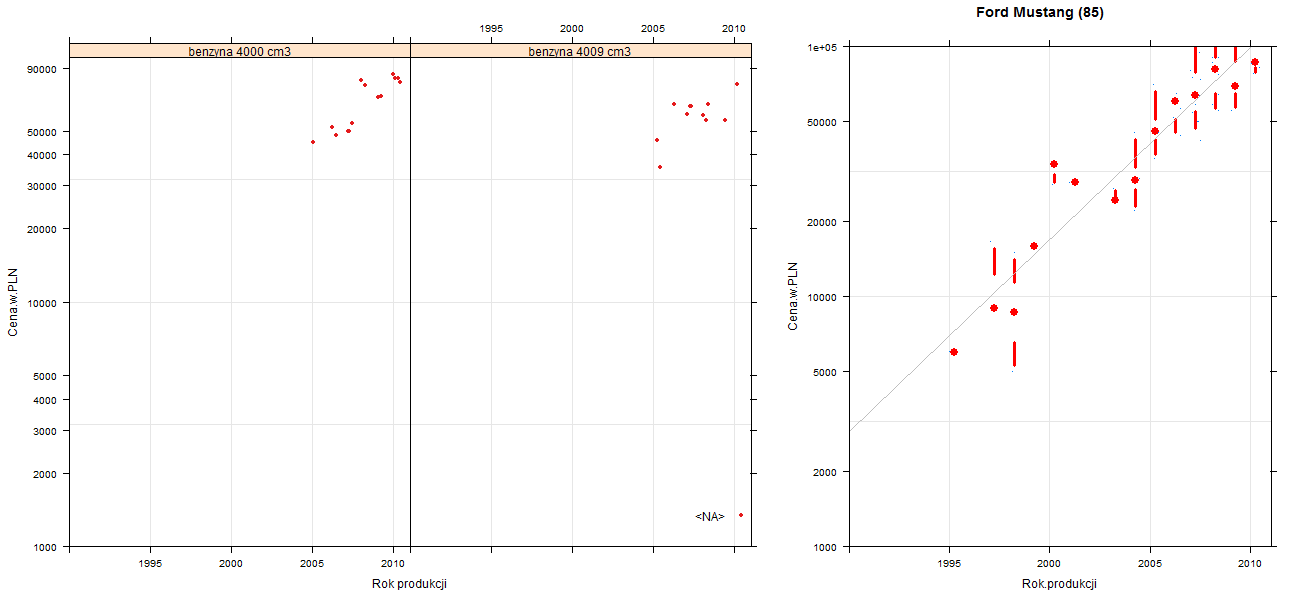The image size is (1300, 600).
Task: Click '1995' below the benzyna 4000 cm3 panel
Action: pyautogui.click(x=150, y=564)
